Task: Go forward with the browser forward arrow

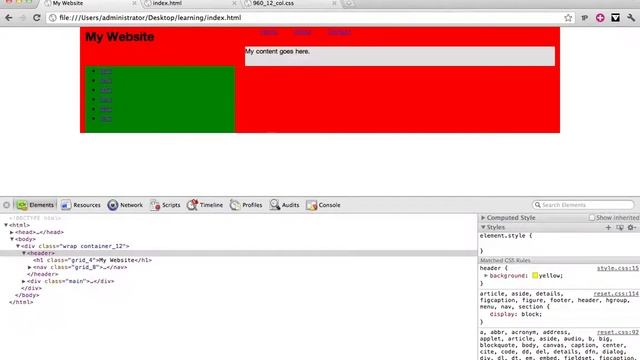Action: coord(22,18)
